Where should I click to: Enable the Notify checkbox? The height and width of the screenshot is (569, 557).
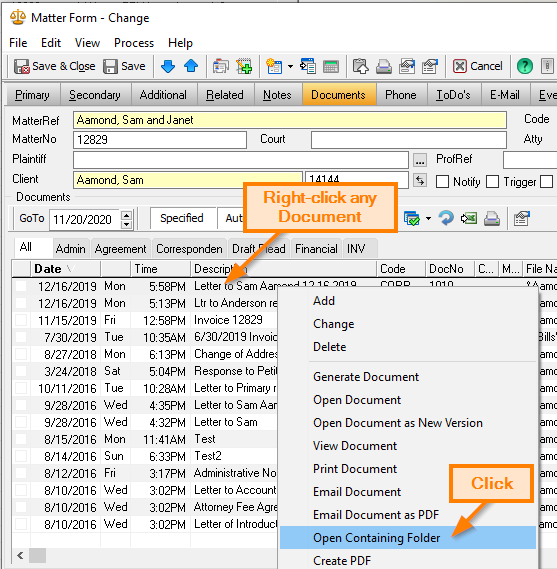pos(442,181)
